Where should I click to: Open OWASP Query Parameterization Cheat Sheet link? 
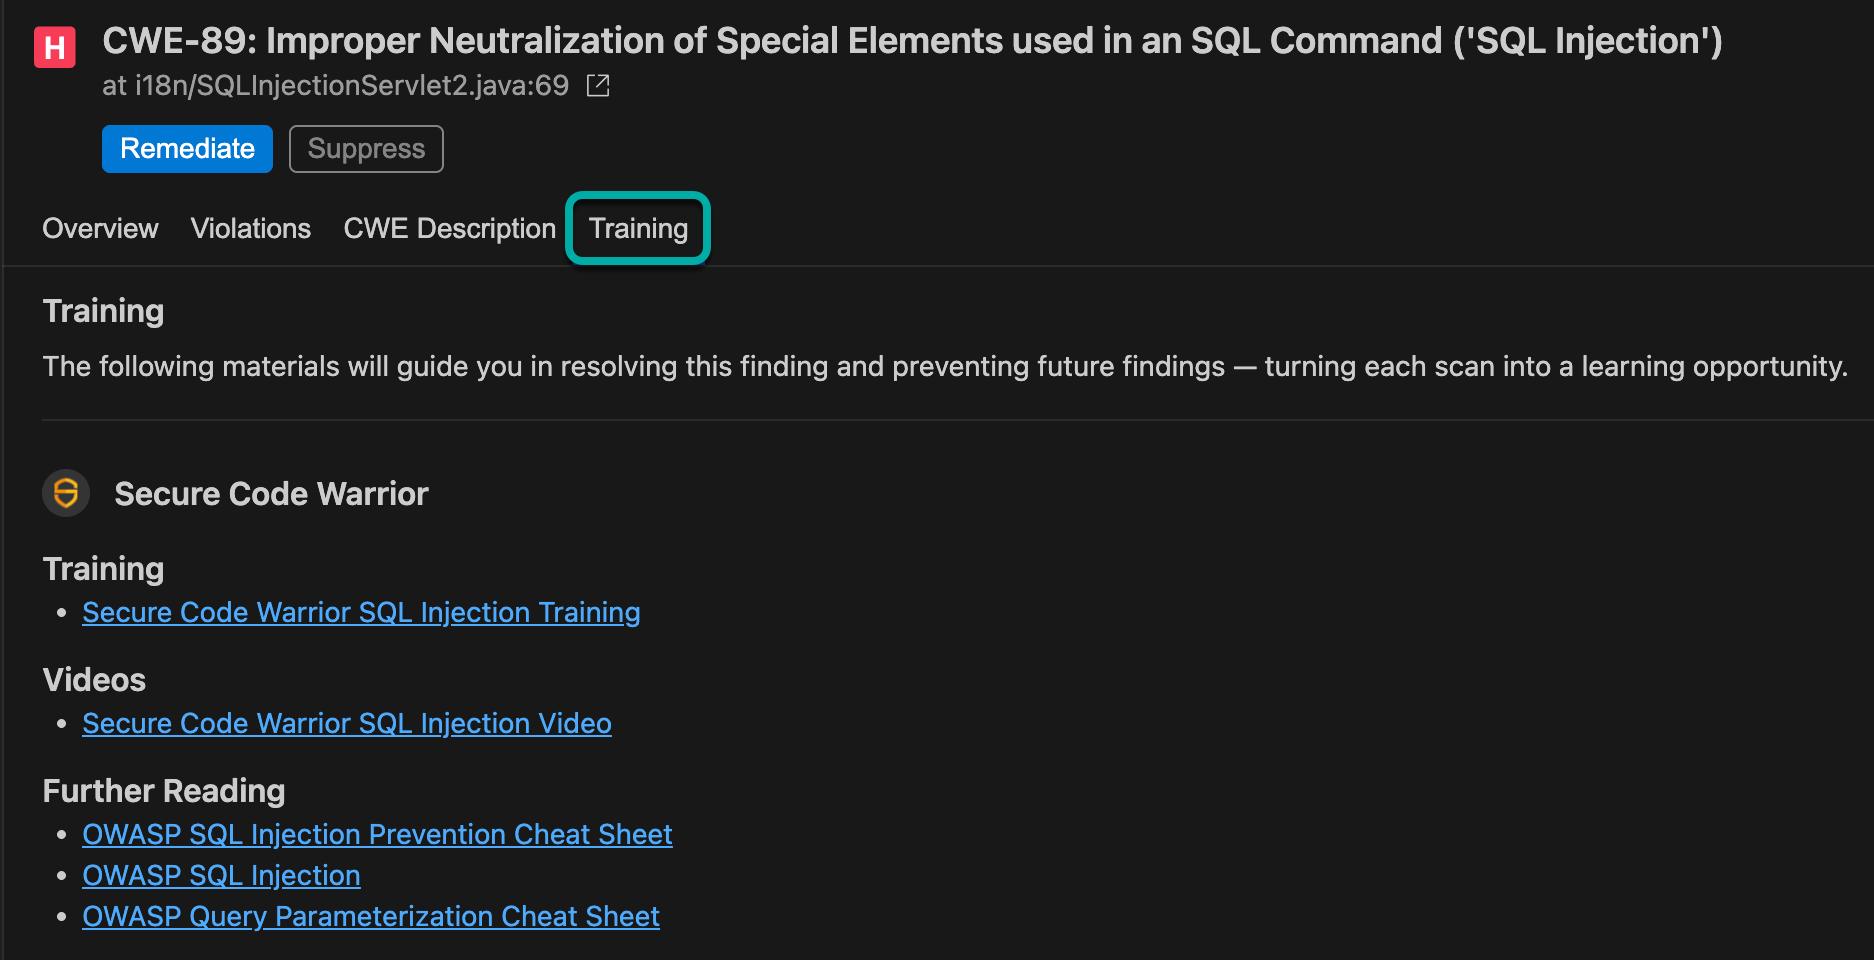[371, 916]
